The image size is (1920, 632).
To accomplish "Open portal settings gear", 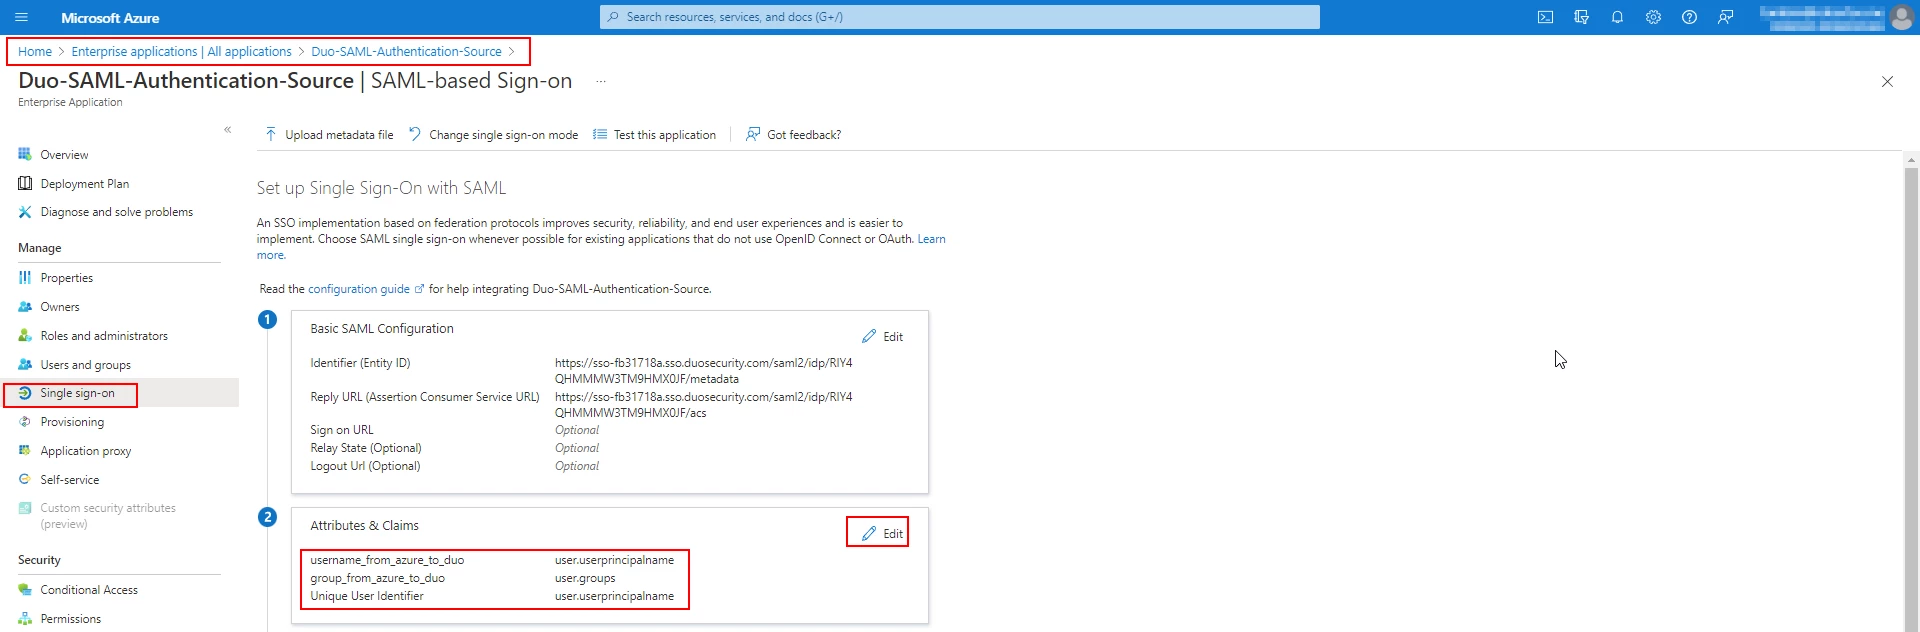I will [1653, 17].
